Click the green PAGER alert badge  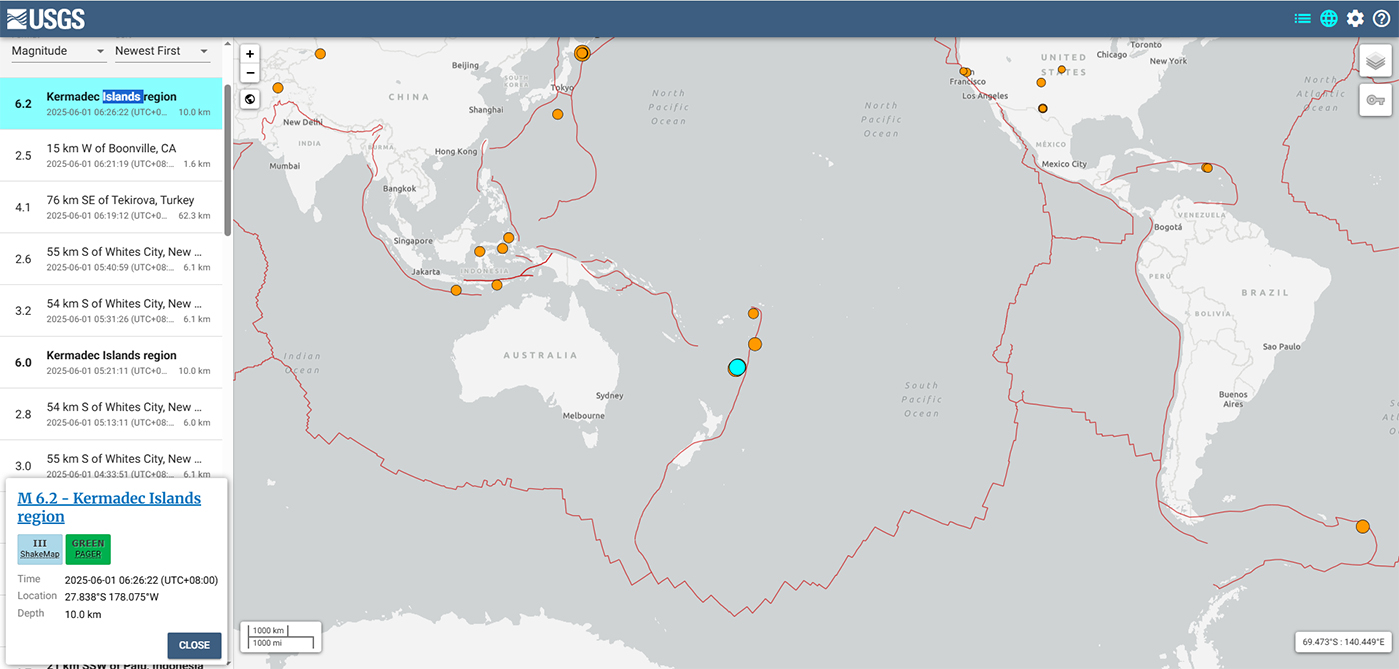[88, 549]
